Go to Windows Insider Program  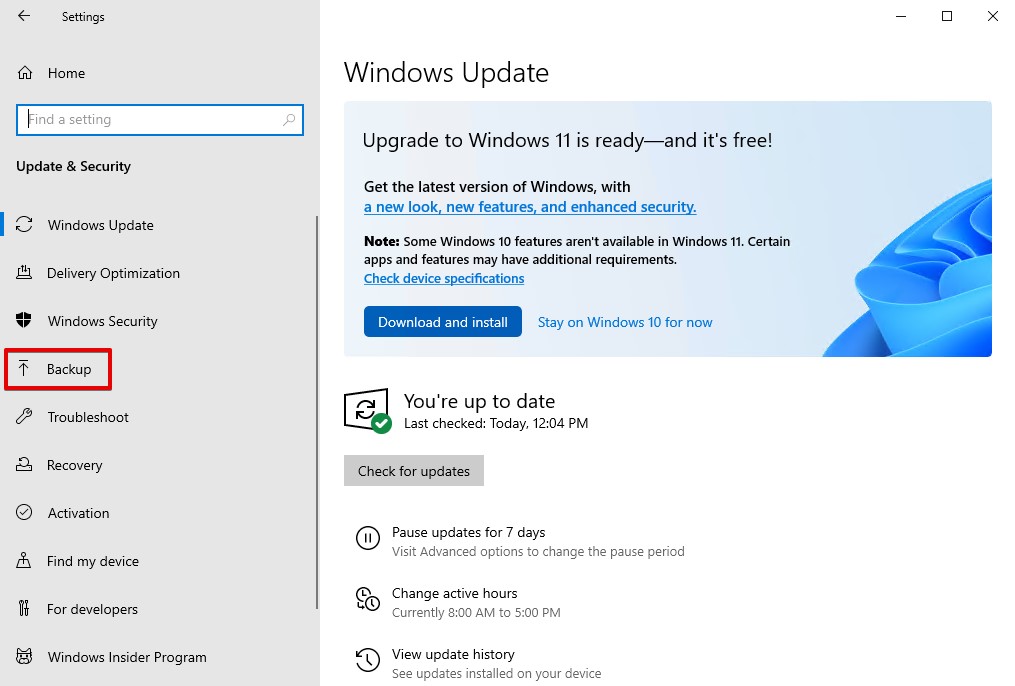pyautogui.click(x=126, y=657)
